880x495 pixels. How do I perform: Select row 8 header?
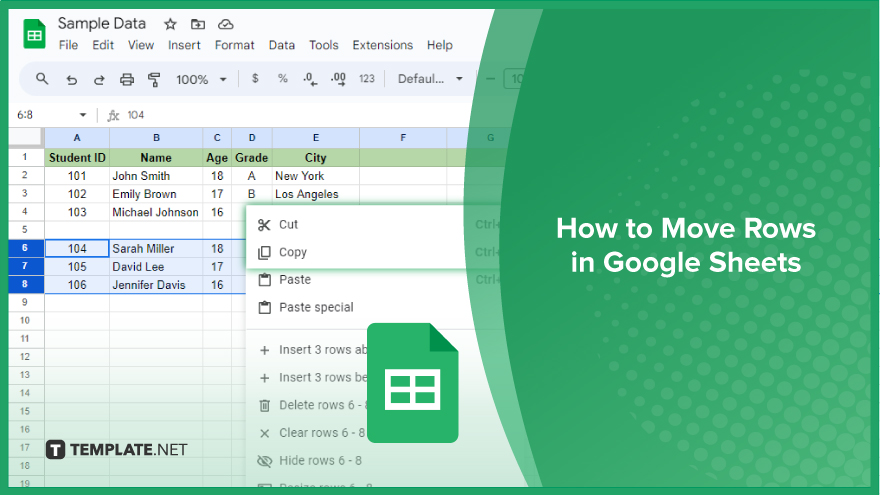[26, 285]
